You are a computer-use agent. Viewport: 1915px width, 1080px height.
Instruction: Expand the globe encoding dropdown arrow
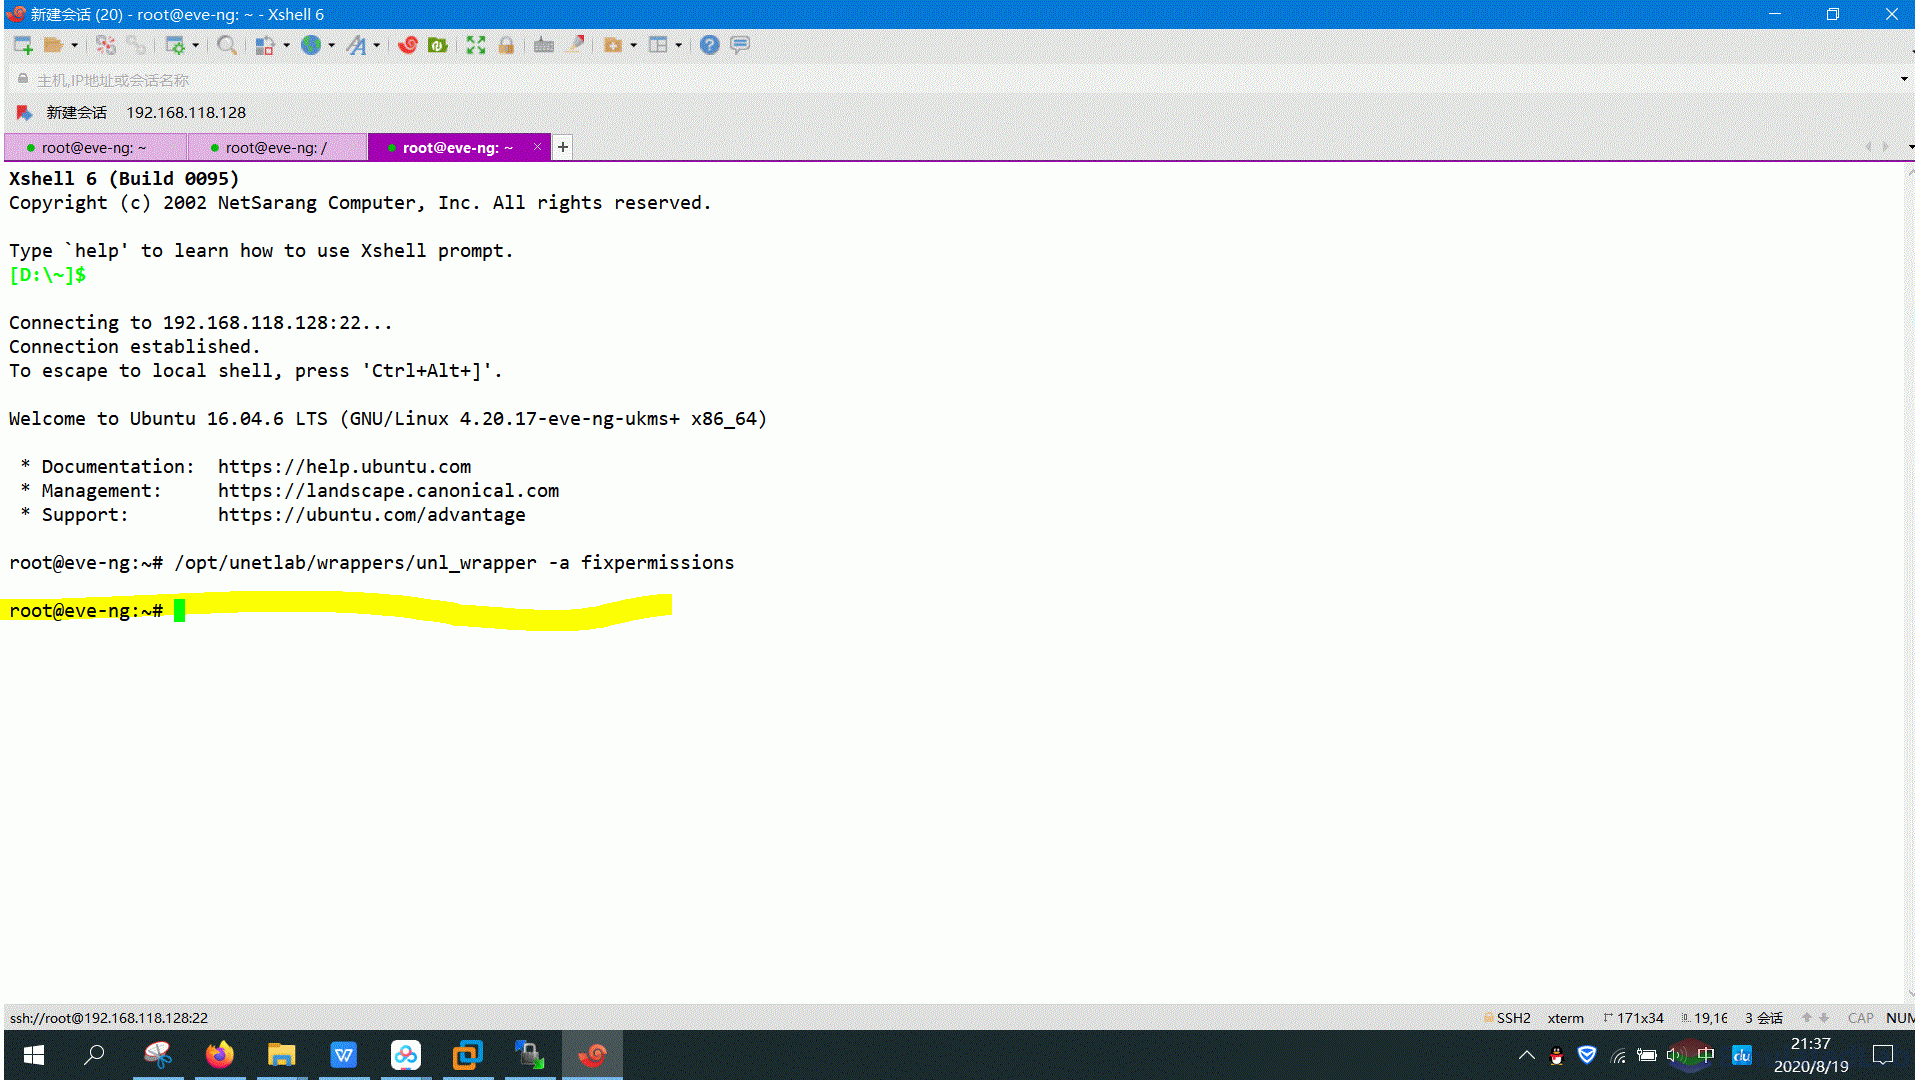(331, 45)
